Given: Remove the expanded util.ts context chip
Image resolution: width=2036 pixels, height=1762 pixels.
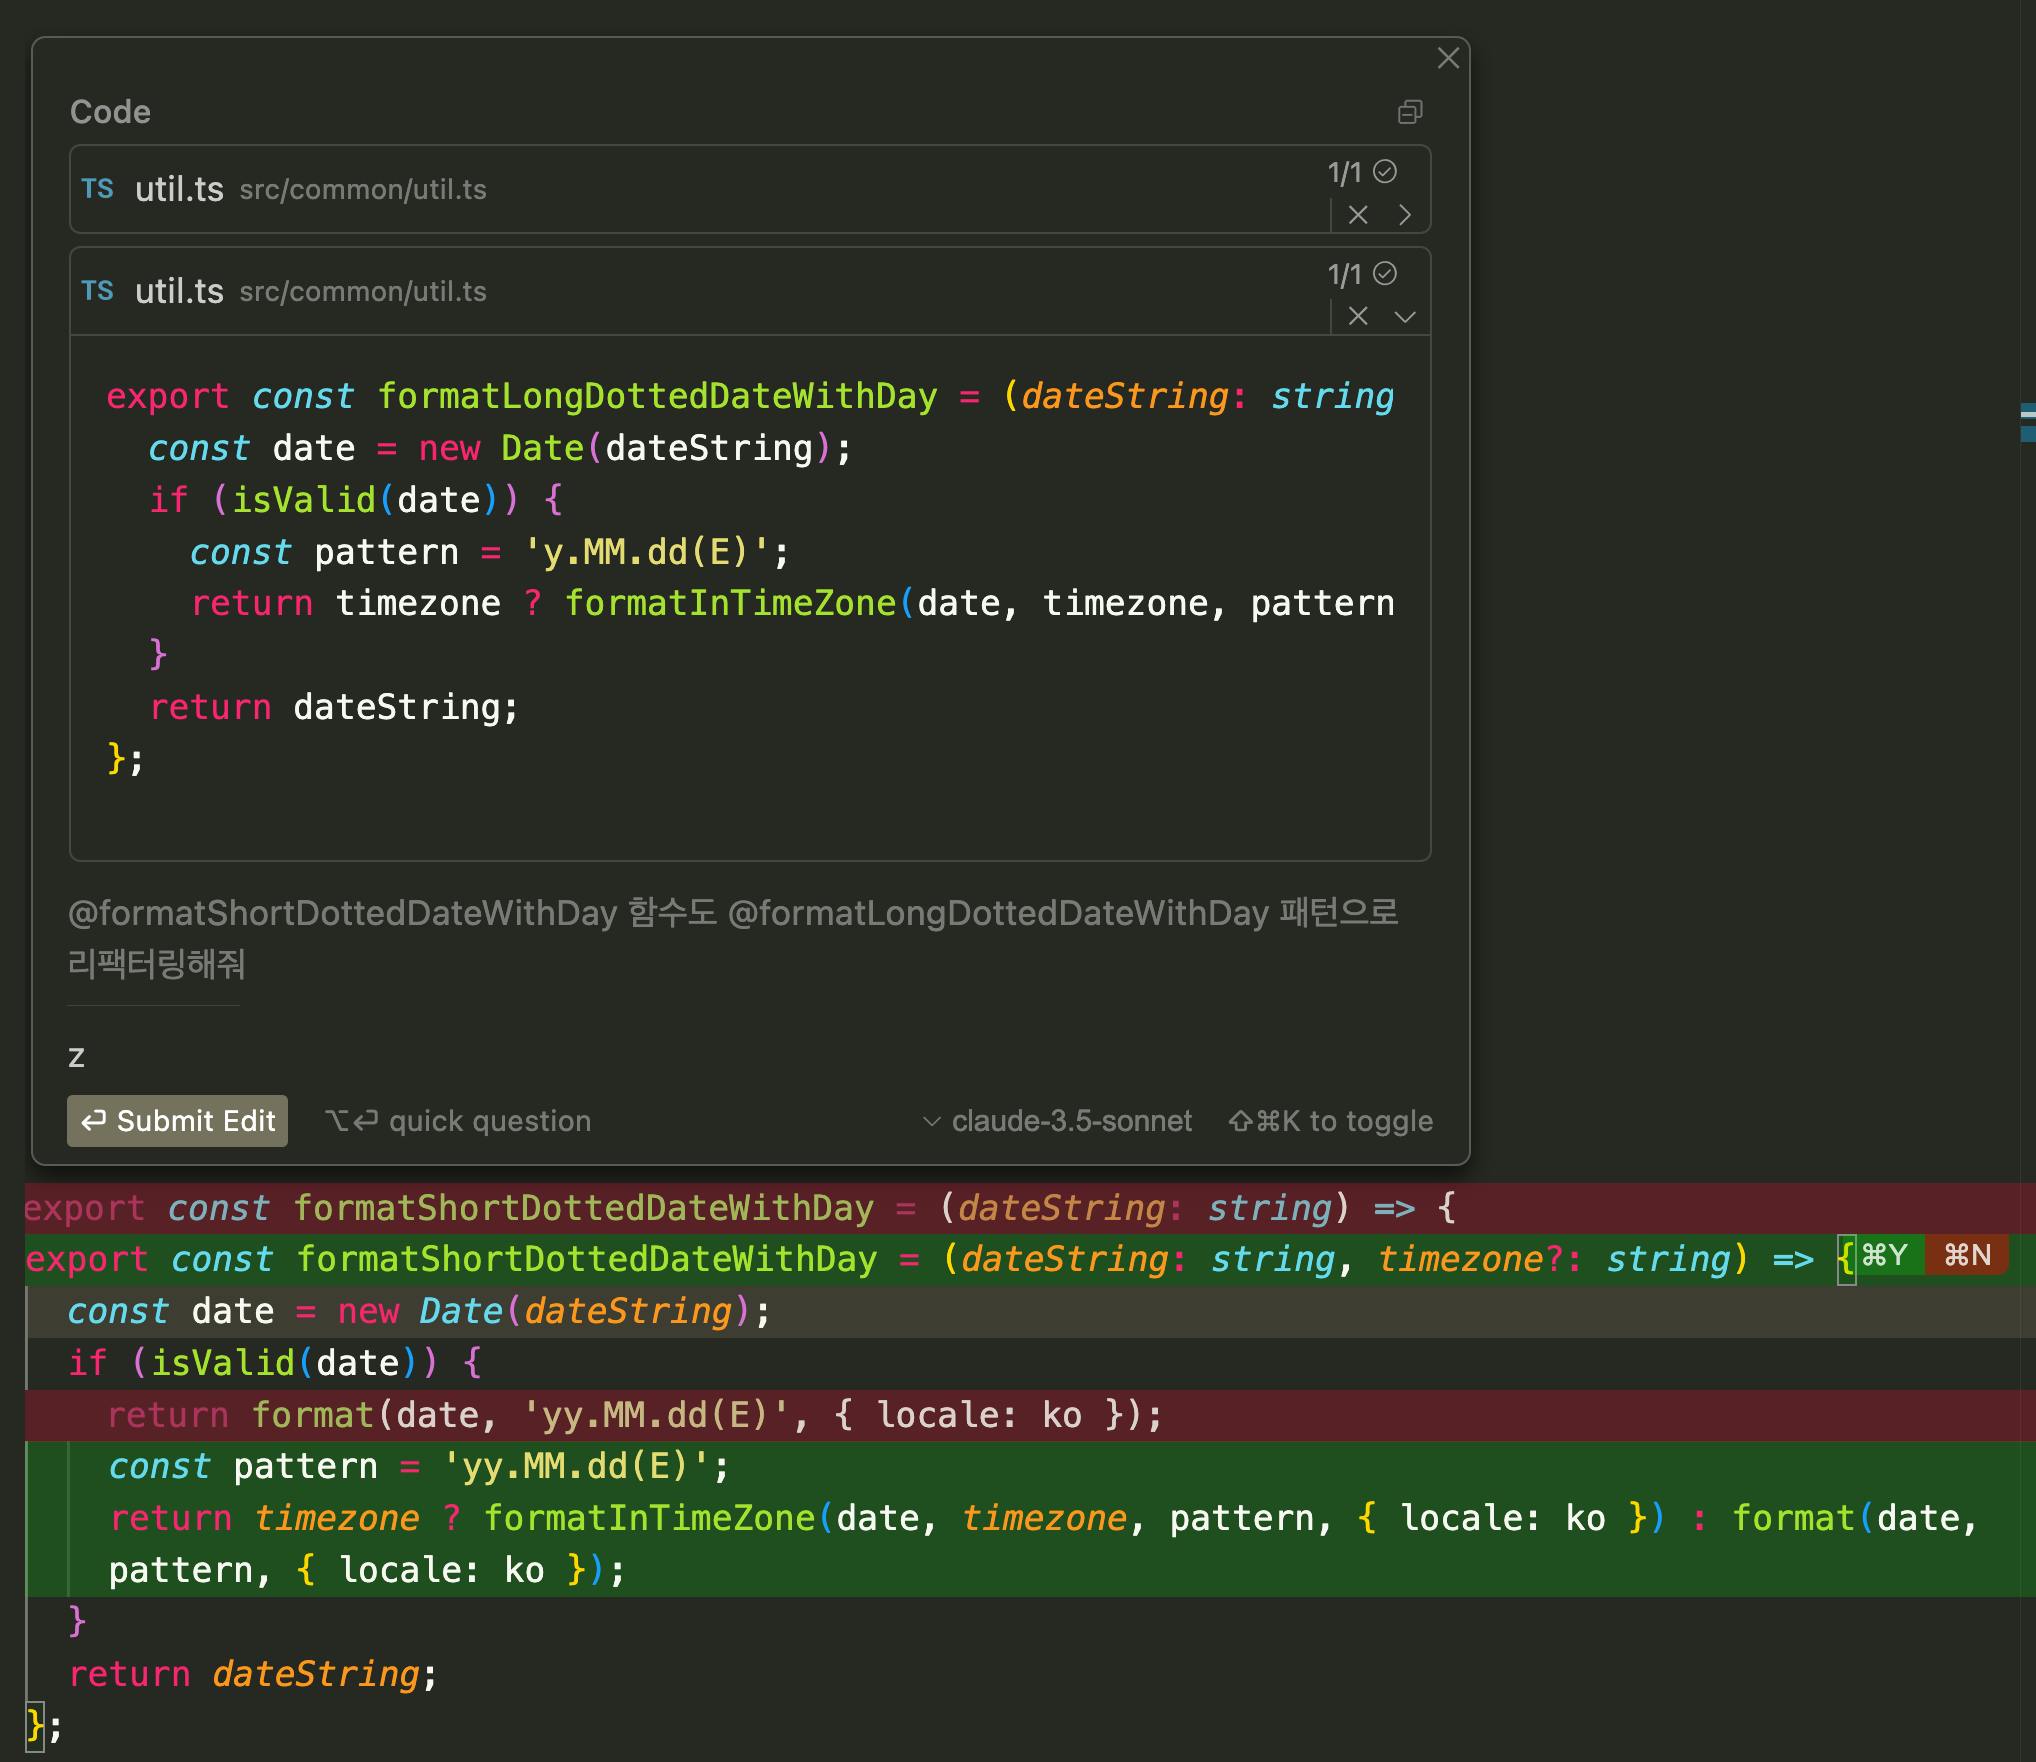Looking at the screenshot, I should [1357, 316].
